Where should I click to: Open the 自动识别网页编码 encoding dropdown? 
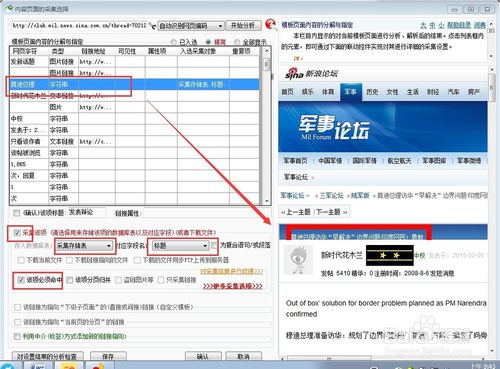(191, 26)
